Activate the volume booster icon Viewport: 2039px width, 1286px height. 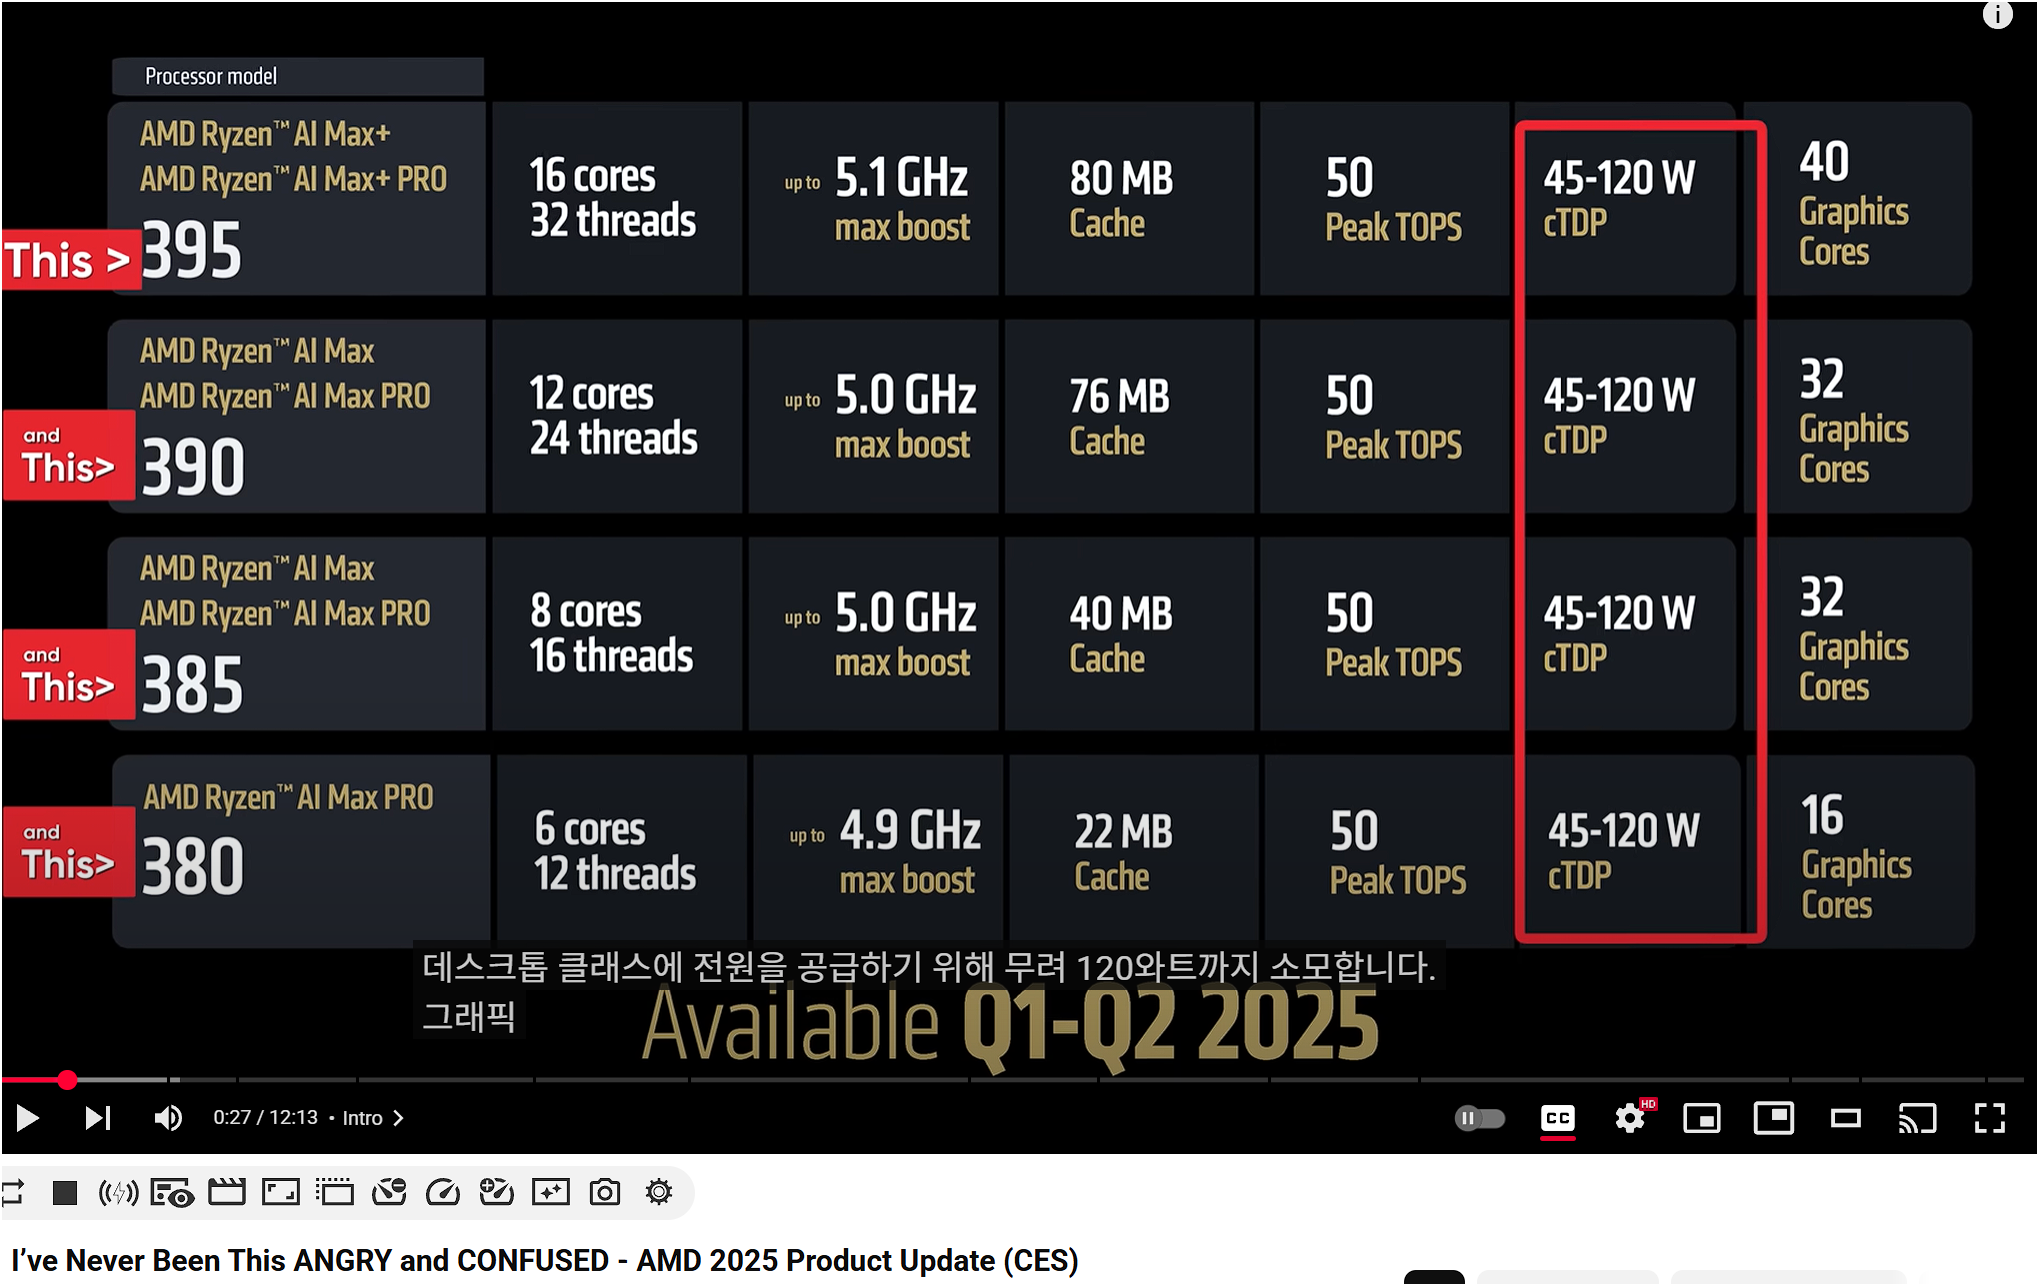point(118,1192)
